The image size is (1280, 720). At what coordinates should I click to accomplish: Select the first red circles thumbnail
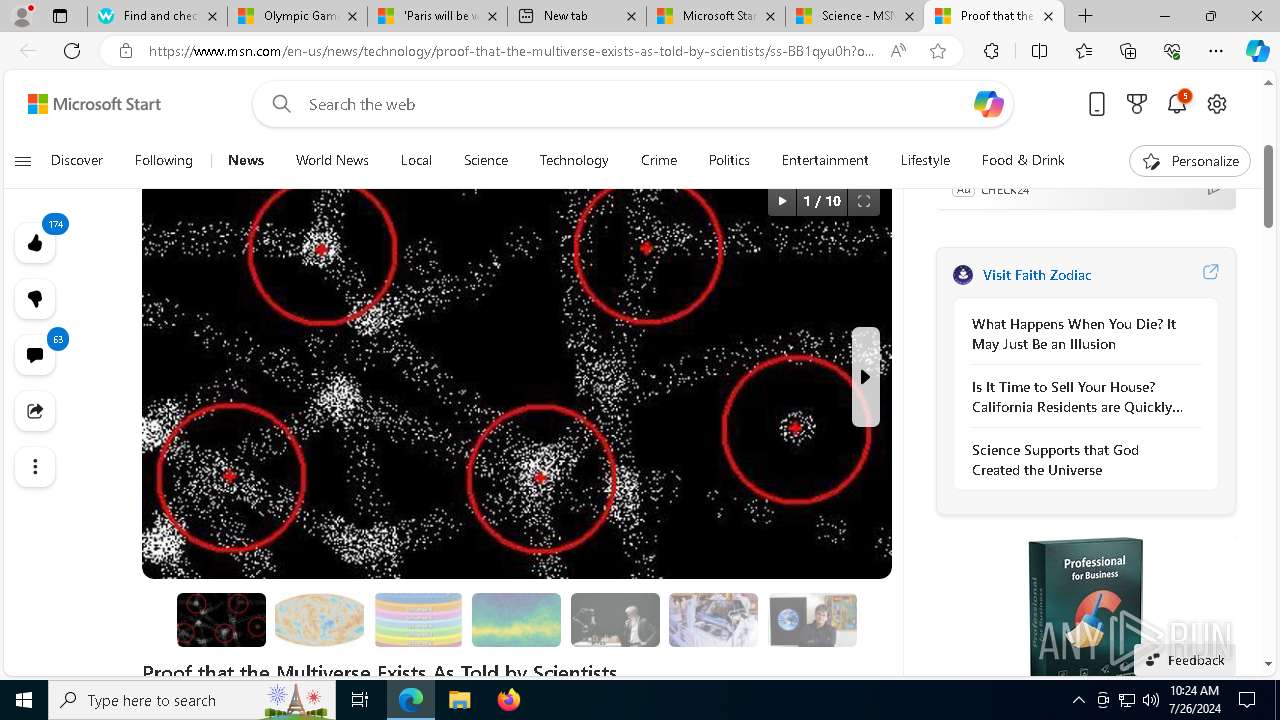(x=222, y=620)
